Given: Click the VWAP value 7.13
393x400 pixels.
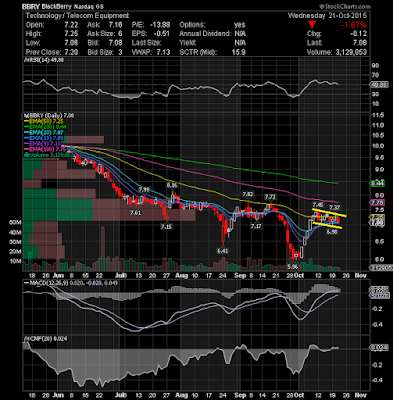Looking at the screenshot, I should click(x=163, y=52).
